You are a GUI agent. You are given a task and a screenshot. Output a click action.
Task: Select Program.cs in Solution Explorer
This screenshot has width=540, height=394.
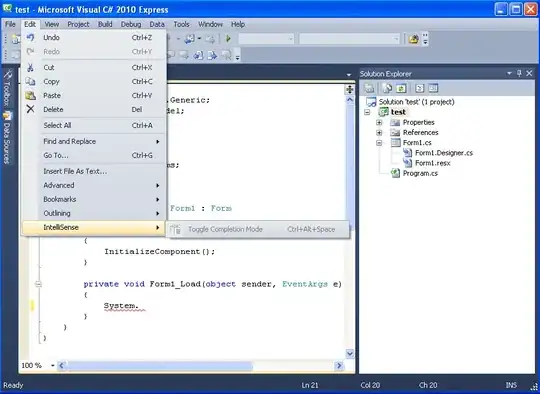tap(420, 173)
